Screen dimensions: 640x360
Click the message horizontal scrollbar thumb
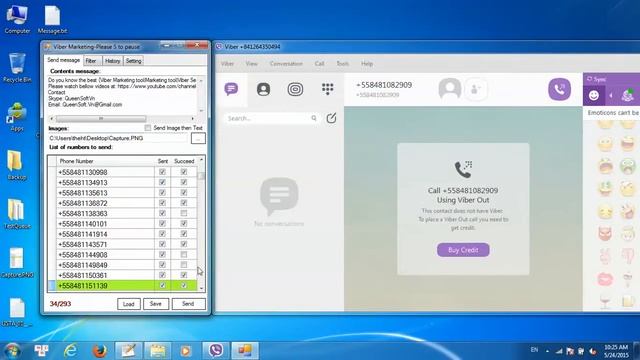pos(101,119)
